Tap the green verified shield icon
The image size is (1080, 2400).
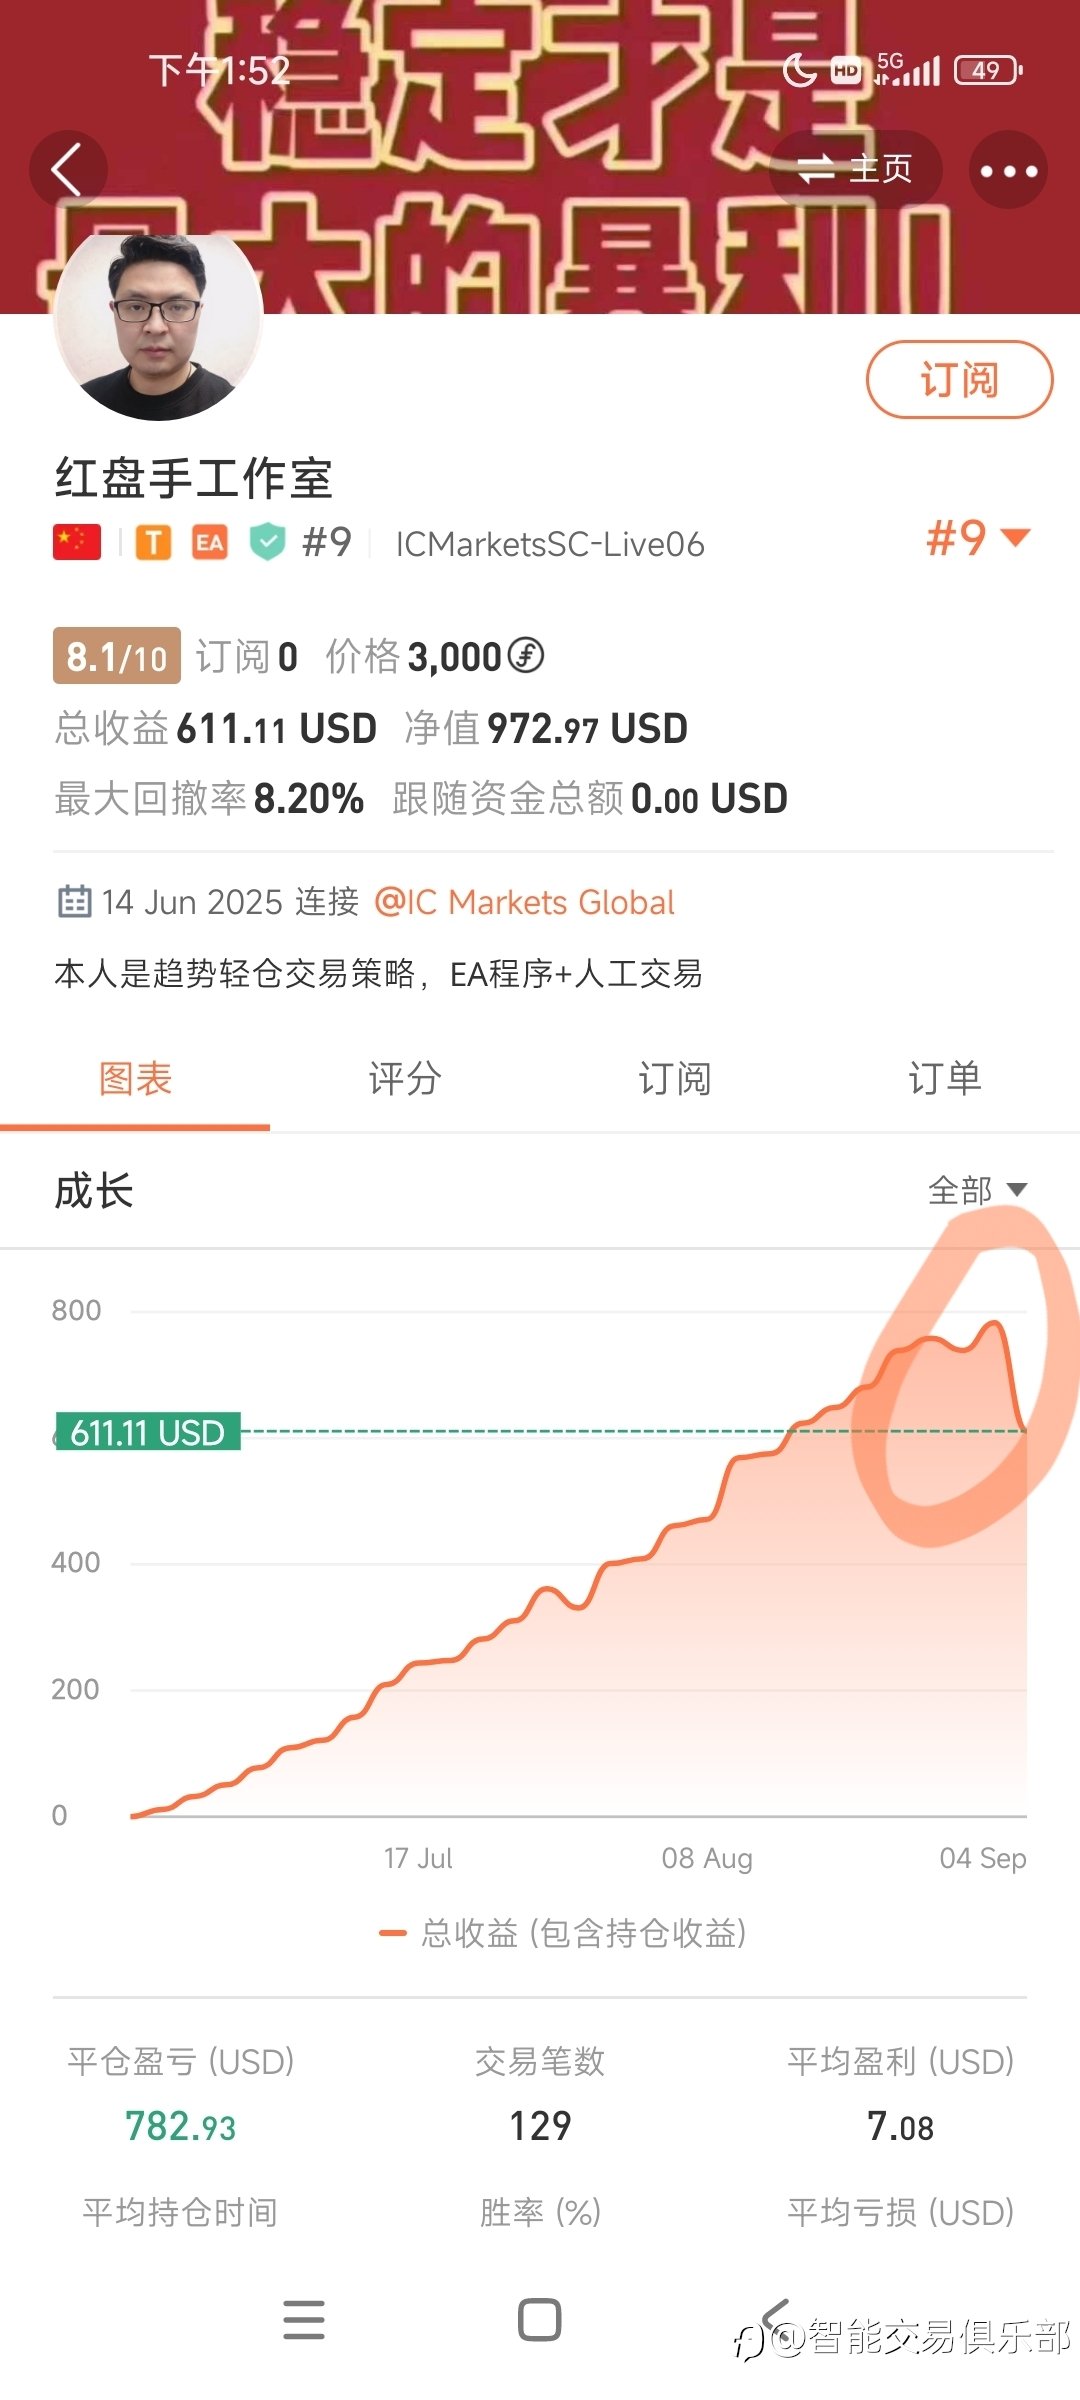click(267, 542)
